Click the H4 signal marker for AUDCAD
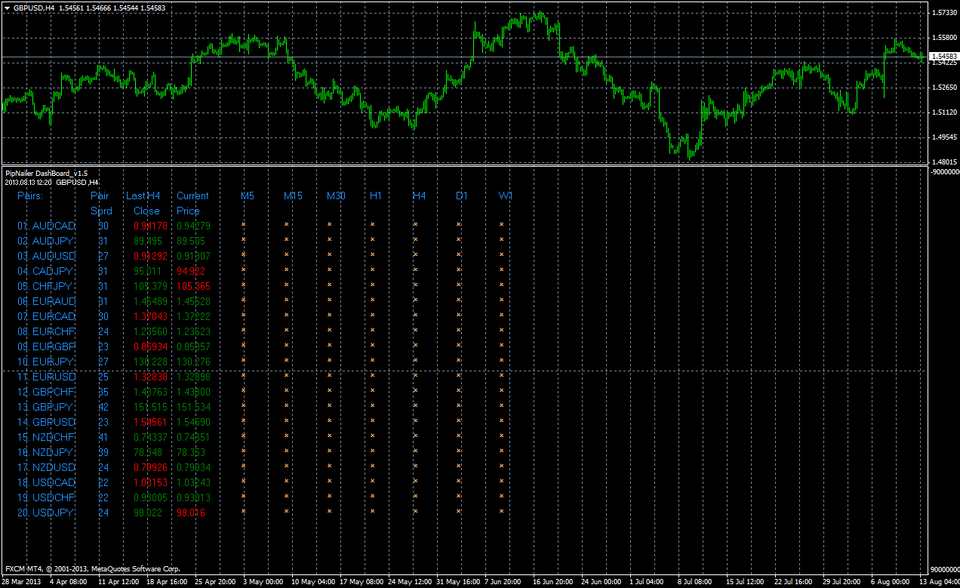Viewport: 960px width, 588px height. point(415,226)
